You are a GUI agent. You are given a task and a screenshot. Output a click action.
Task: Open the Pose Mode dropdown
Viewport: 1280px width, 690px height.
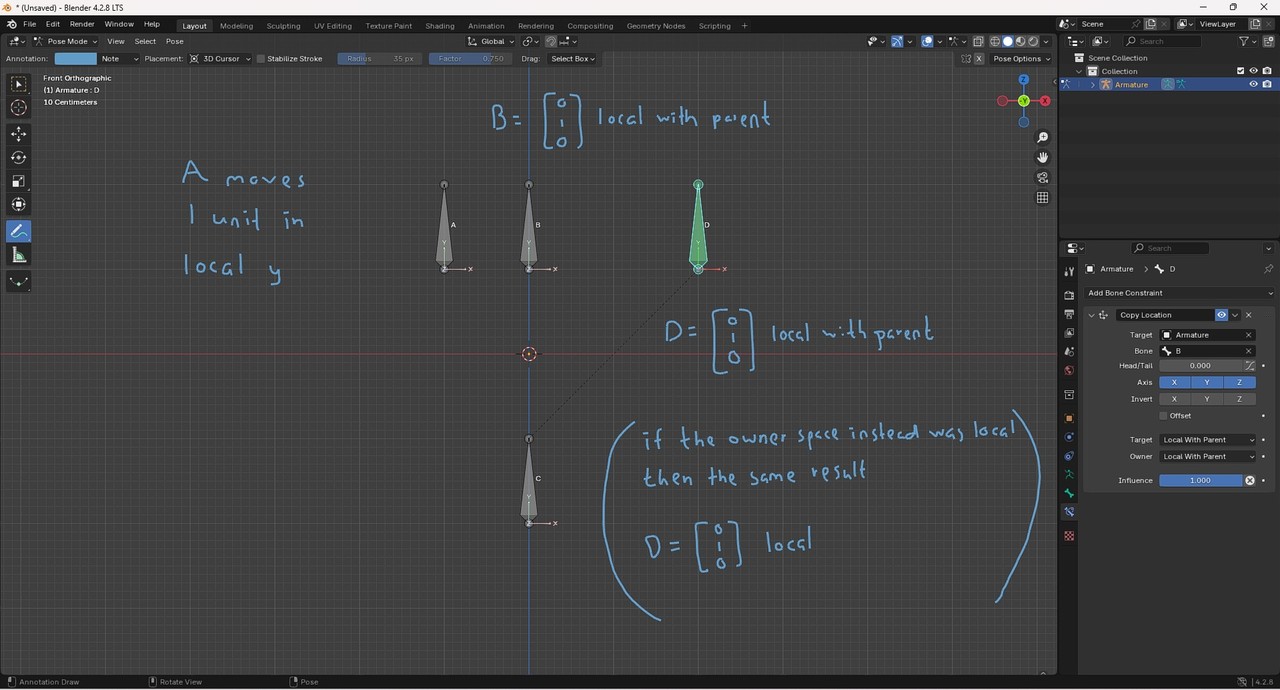65,41
